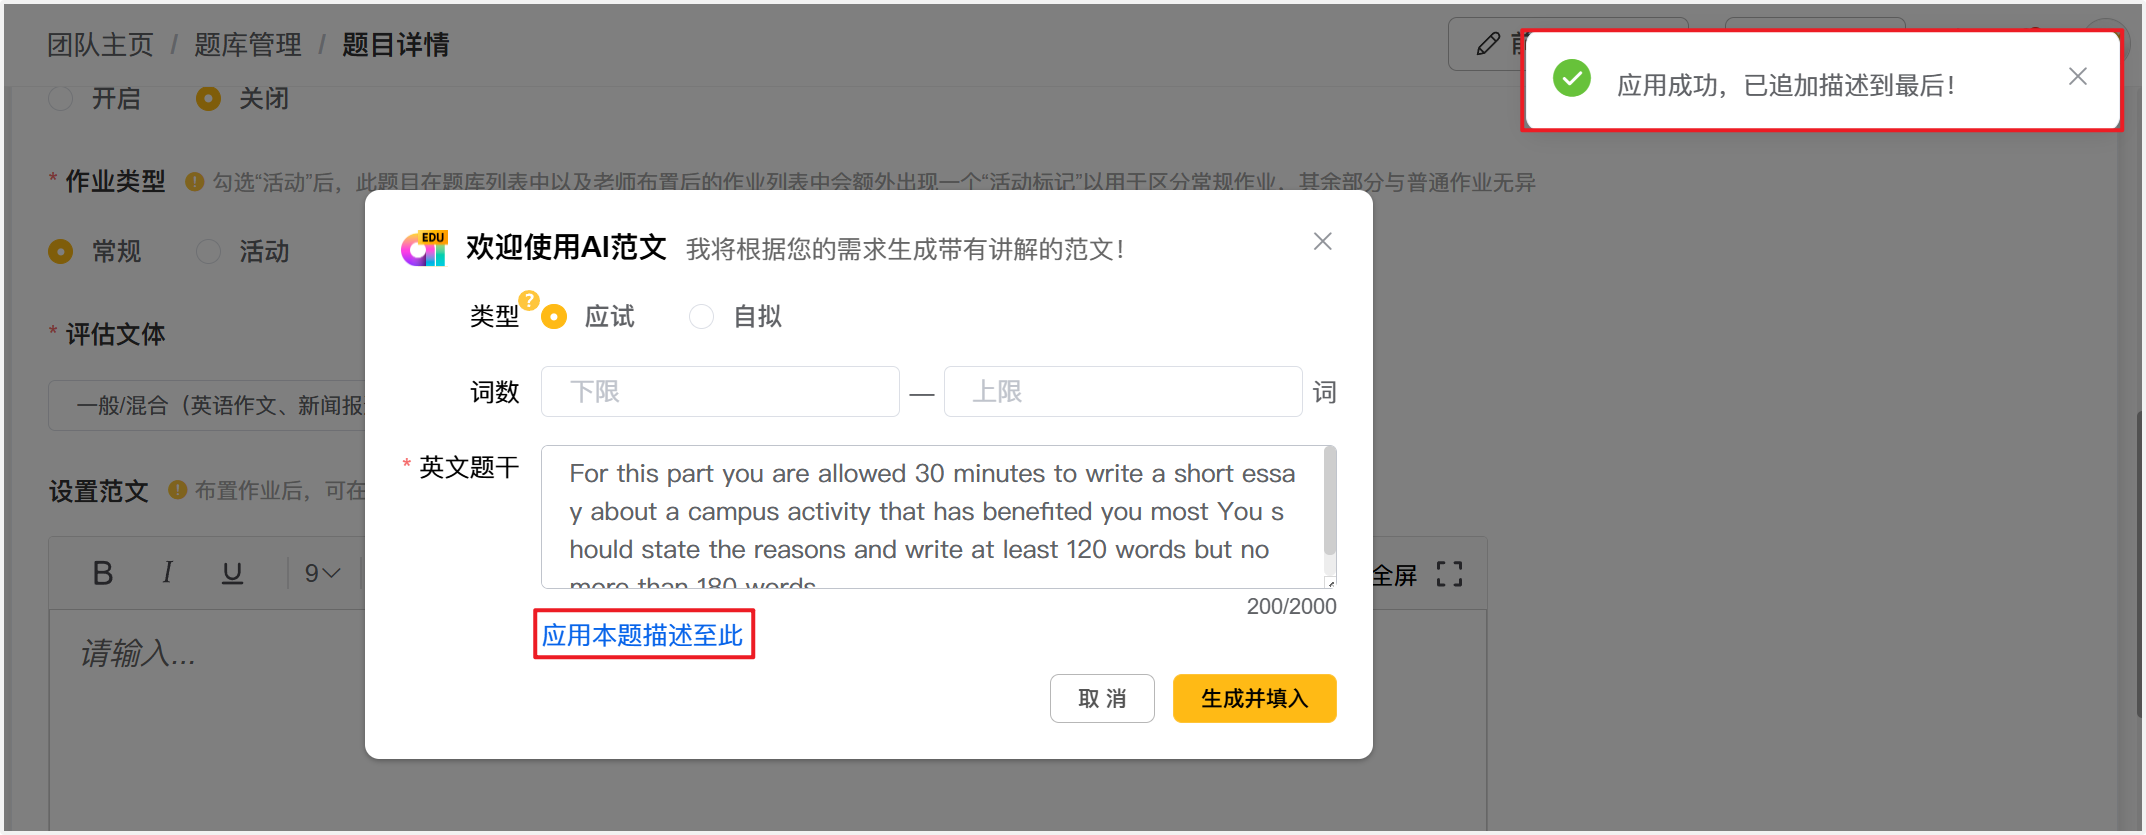Click the 应用本题描述至此 link

tap(643, 635)
